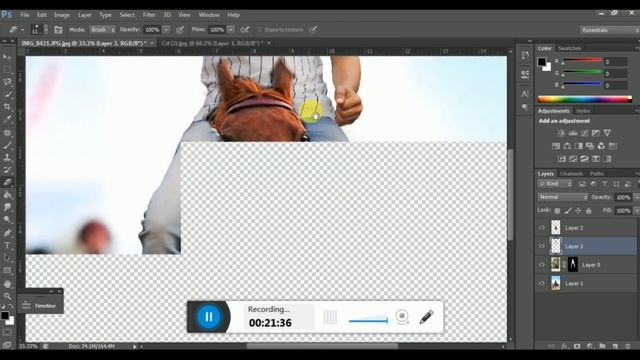Switch to the Paths tab
640x360 pixels.
point(597,174)
